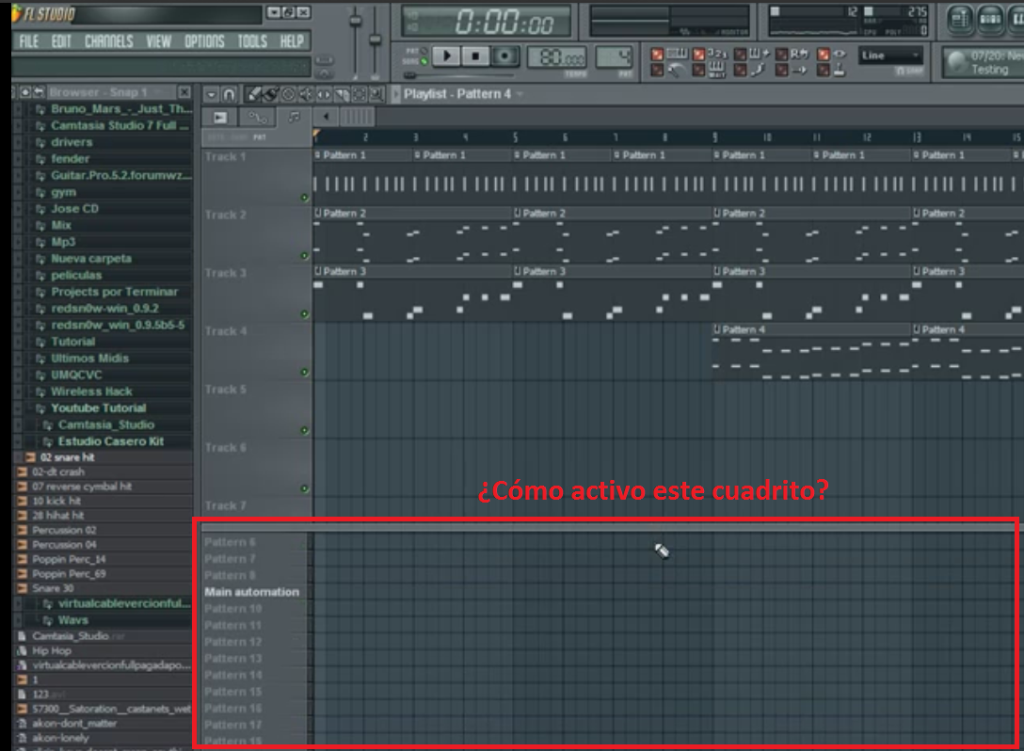The width and height of the screenshot is (1024, 751).
Task: Expand the Camtasia_Studio subfolder
Action: tap(106, 424)
